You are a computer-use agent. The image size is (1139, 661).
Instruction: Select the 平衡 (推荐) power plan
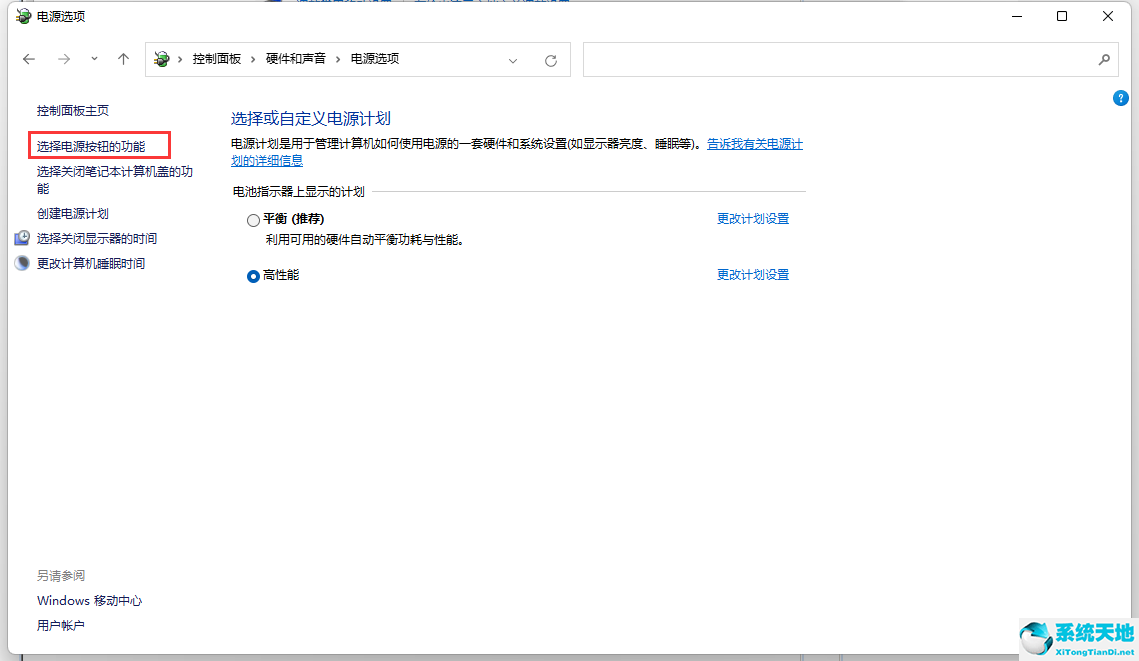pyautogui.click(x=253, y=219)
